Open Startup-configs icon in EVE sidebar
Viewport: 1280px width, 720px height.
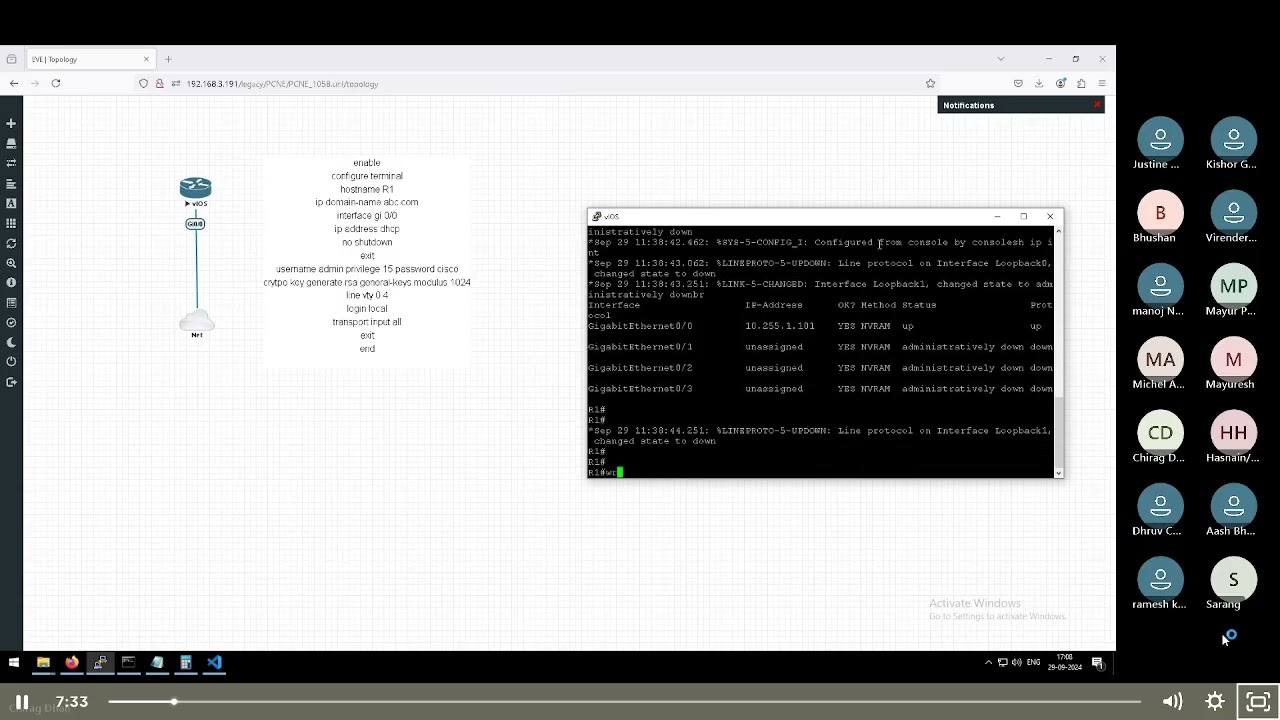pyautogui.click(x=11, y=184)
